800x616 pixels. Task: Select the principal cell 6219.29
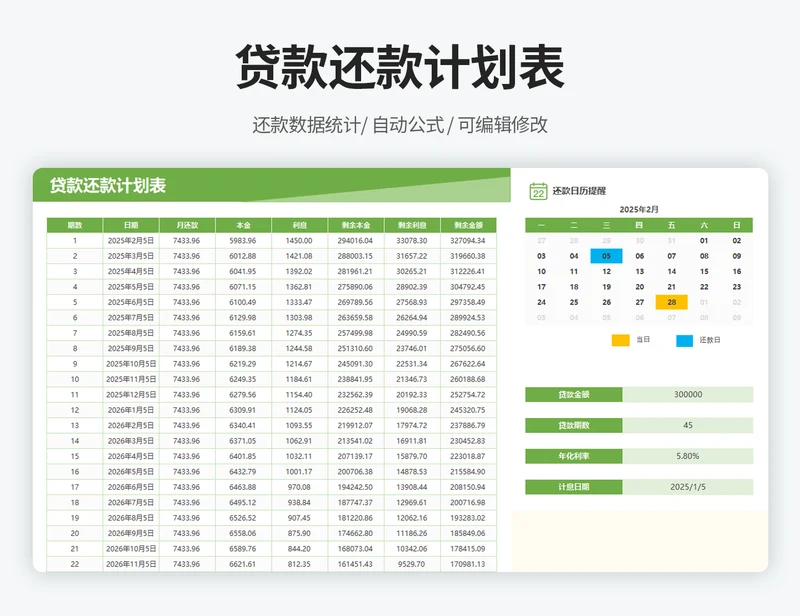coord(243,364)
